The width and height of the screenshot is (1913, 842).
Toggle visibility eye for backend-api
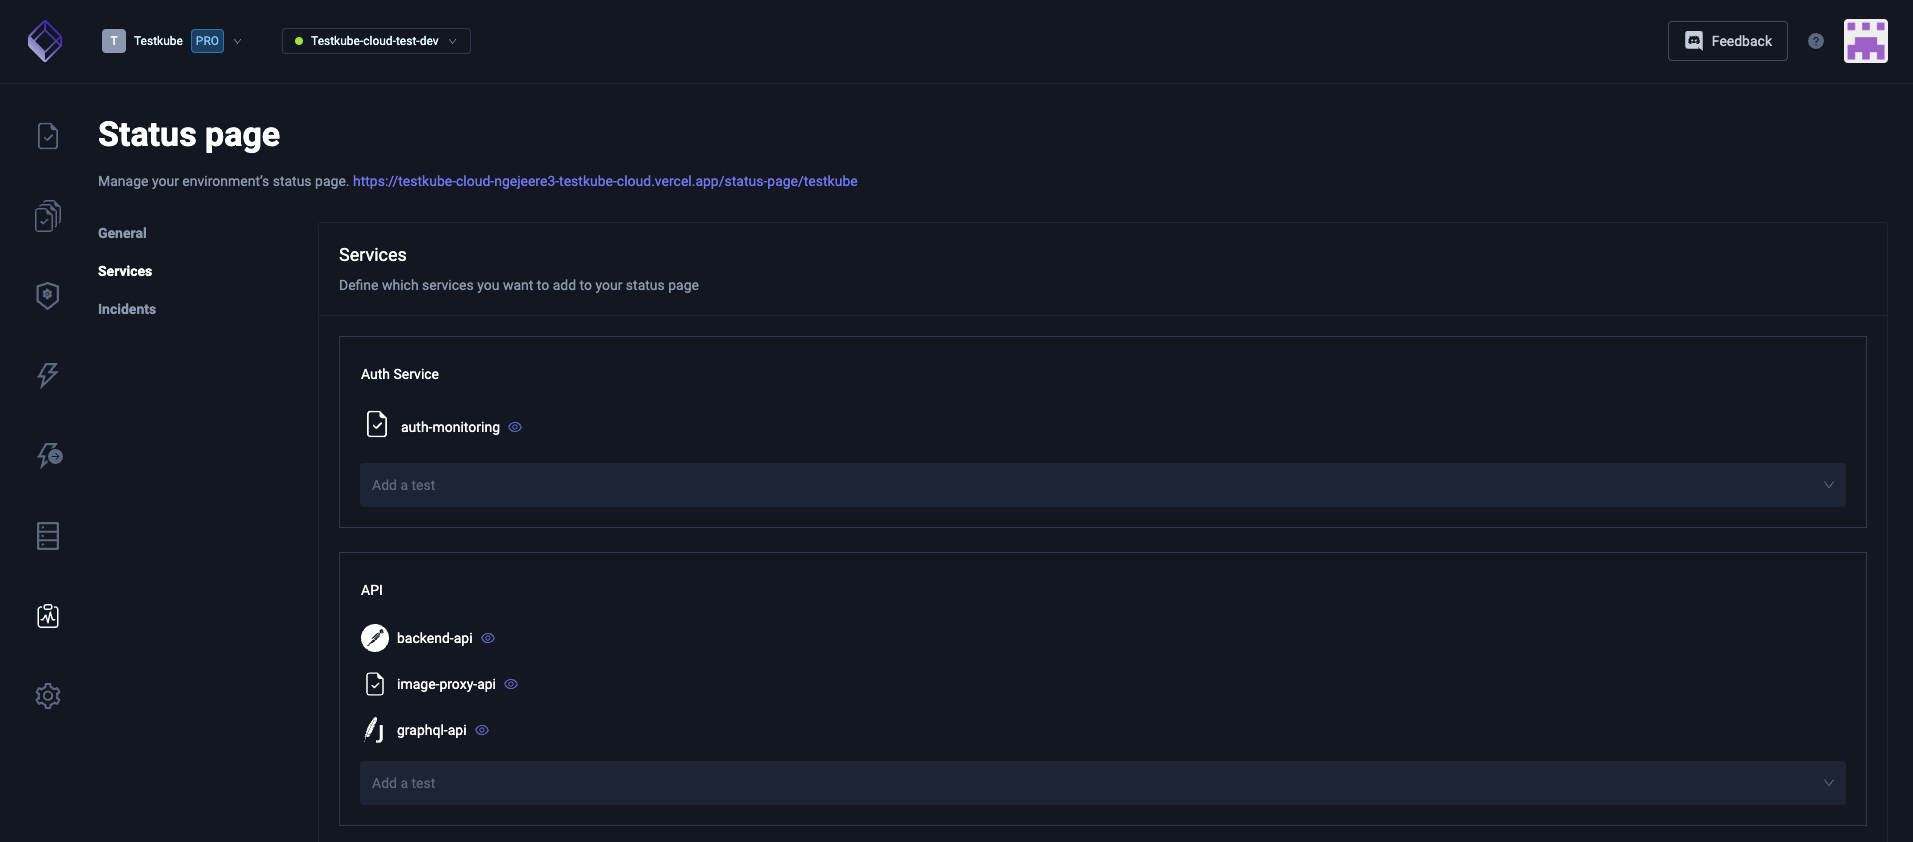click(x=488, y=638)
